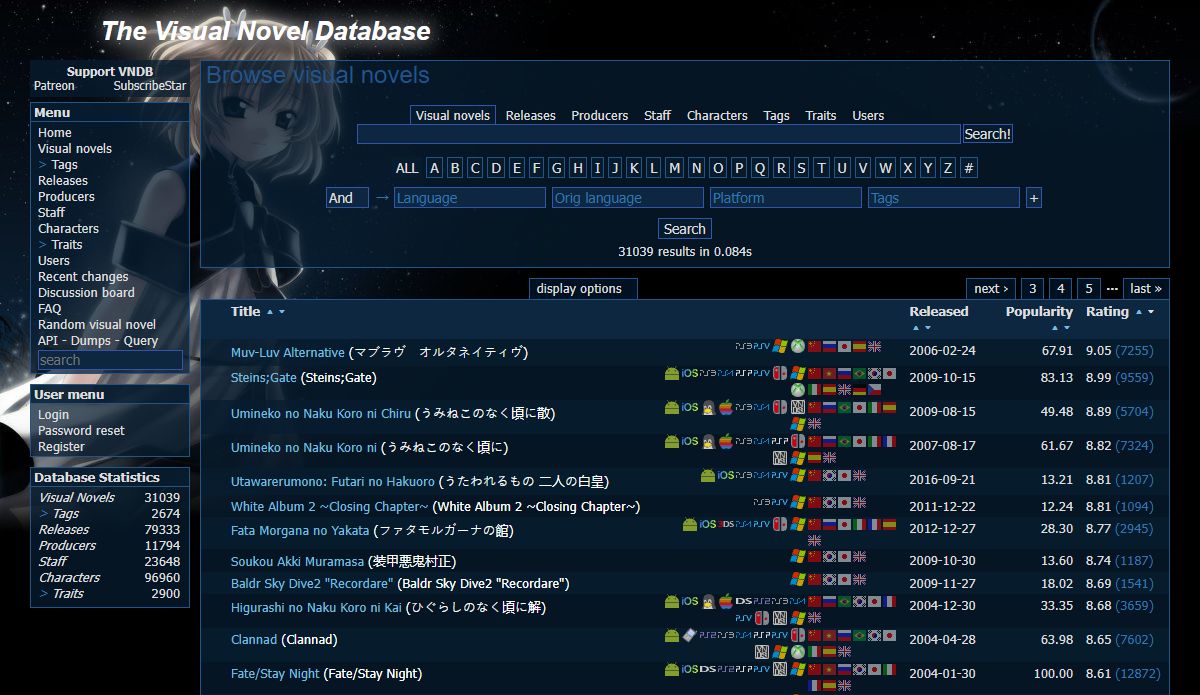
Task: Open the Tags filter field
Action: [x=943, y=198]
